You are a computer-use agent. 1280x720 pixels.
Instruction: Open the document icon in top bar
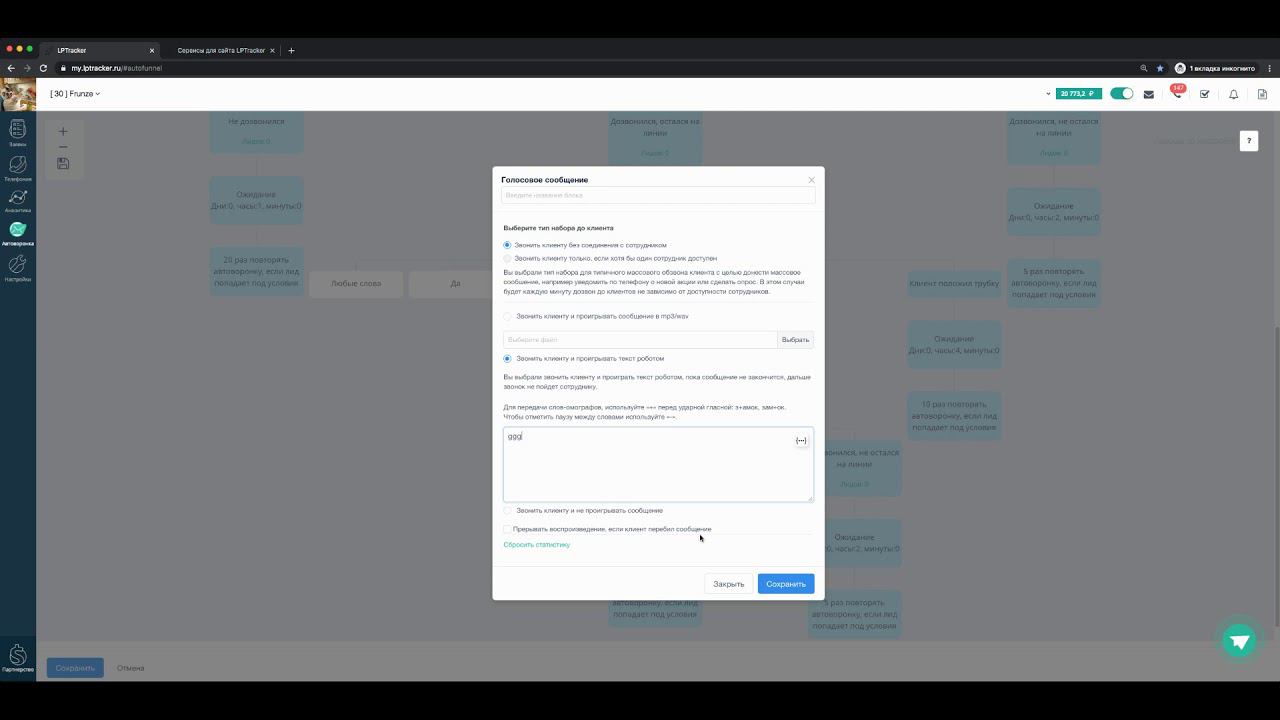1262,94
